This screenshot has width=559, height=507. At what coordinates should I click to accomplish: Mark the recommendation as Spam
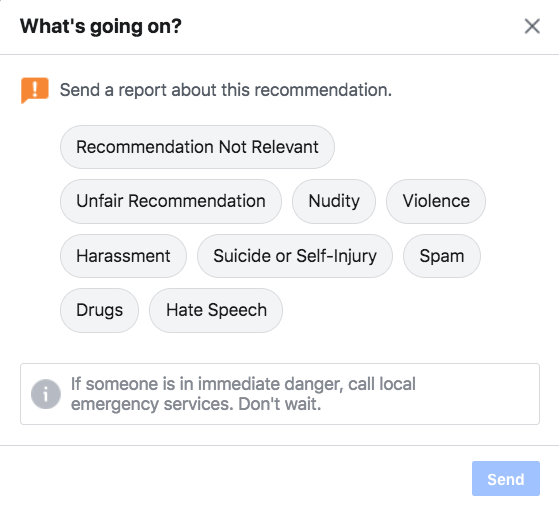[x=442, y=256]
